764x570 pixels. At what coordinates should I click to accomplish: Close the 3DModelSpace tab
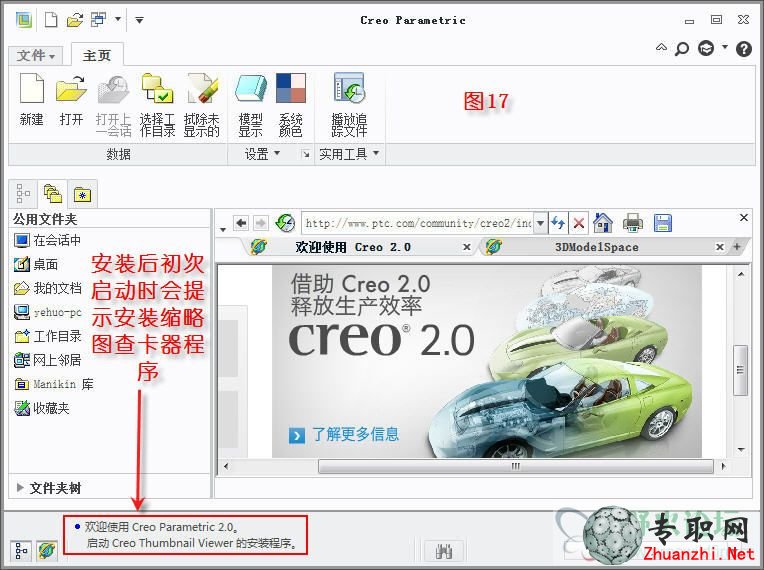720,247
